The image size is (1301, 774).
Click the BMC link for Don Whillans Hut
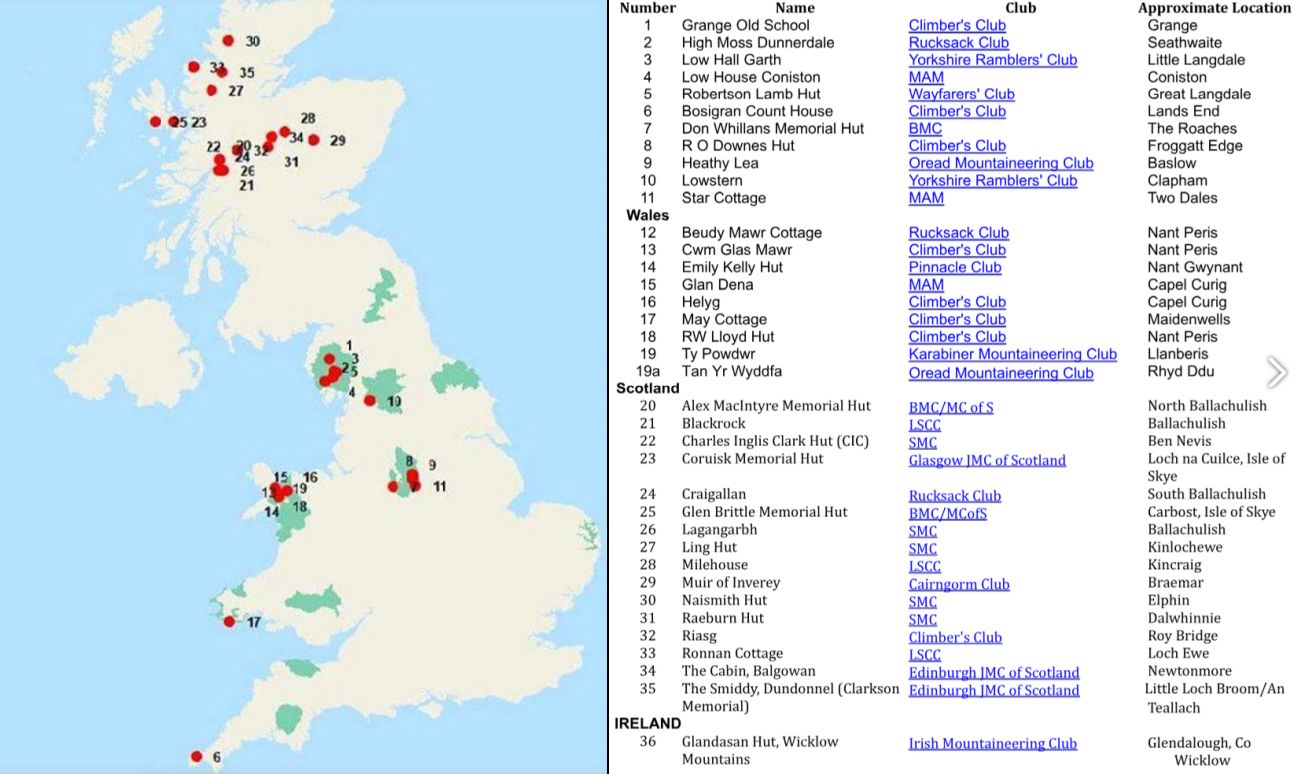[925, 128]
